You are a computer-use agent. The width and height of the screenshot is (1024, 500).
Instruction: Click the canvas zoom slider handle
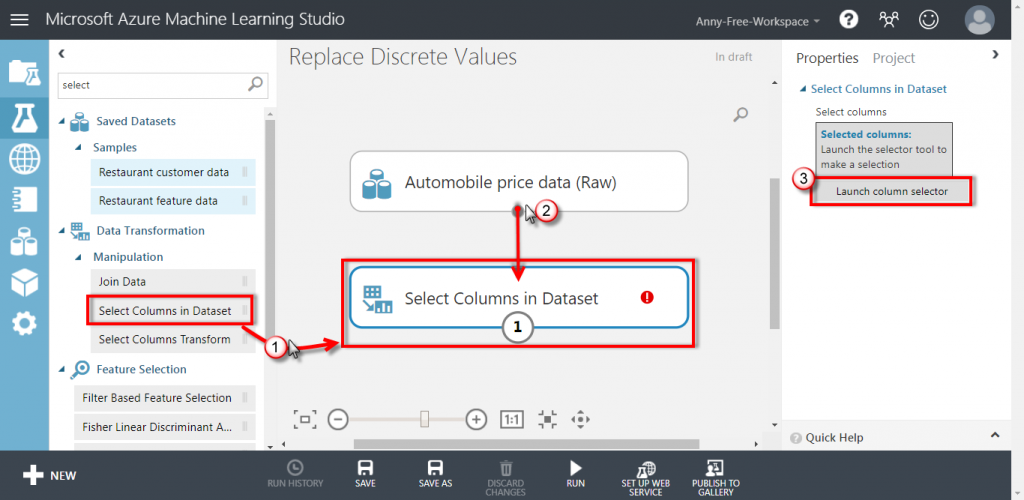pos(424,419)
